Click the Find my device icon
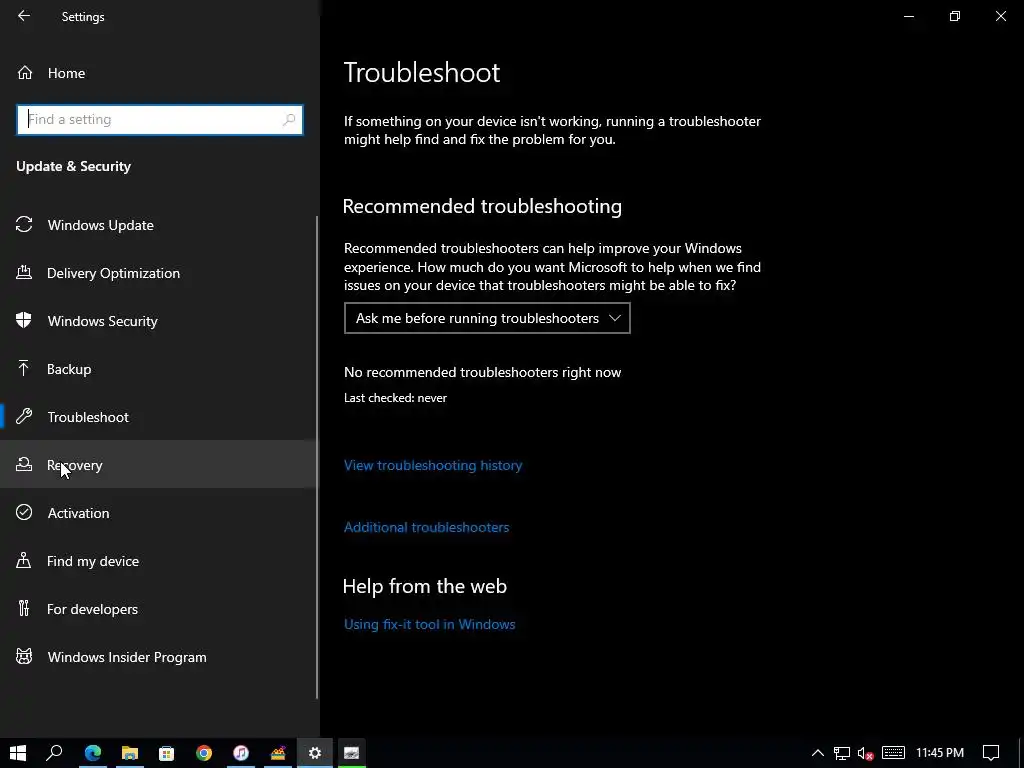Image resolution: width=1024 pixels, height=768 pixels. pos(24,560)
